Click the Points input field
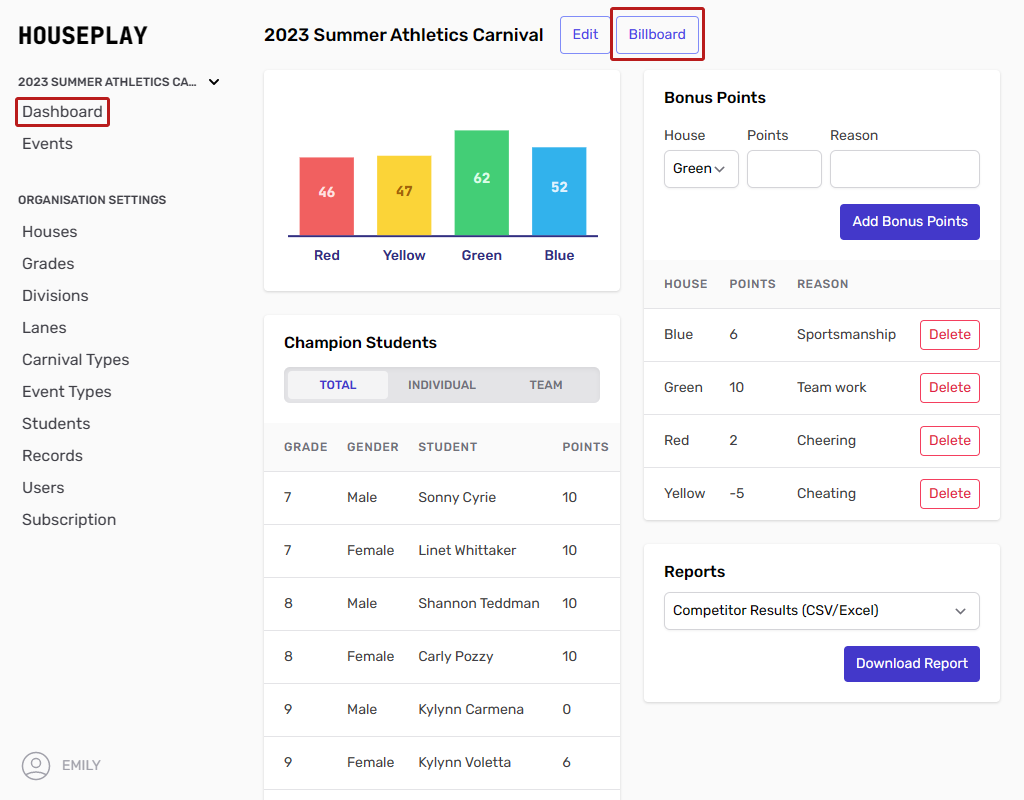Screen dimensions: 1024x800 [x=784, y=169]
